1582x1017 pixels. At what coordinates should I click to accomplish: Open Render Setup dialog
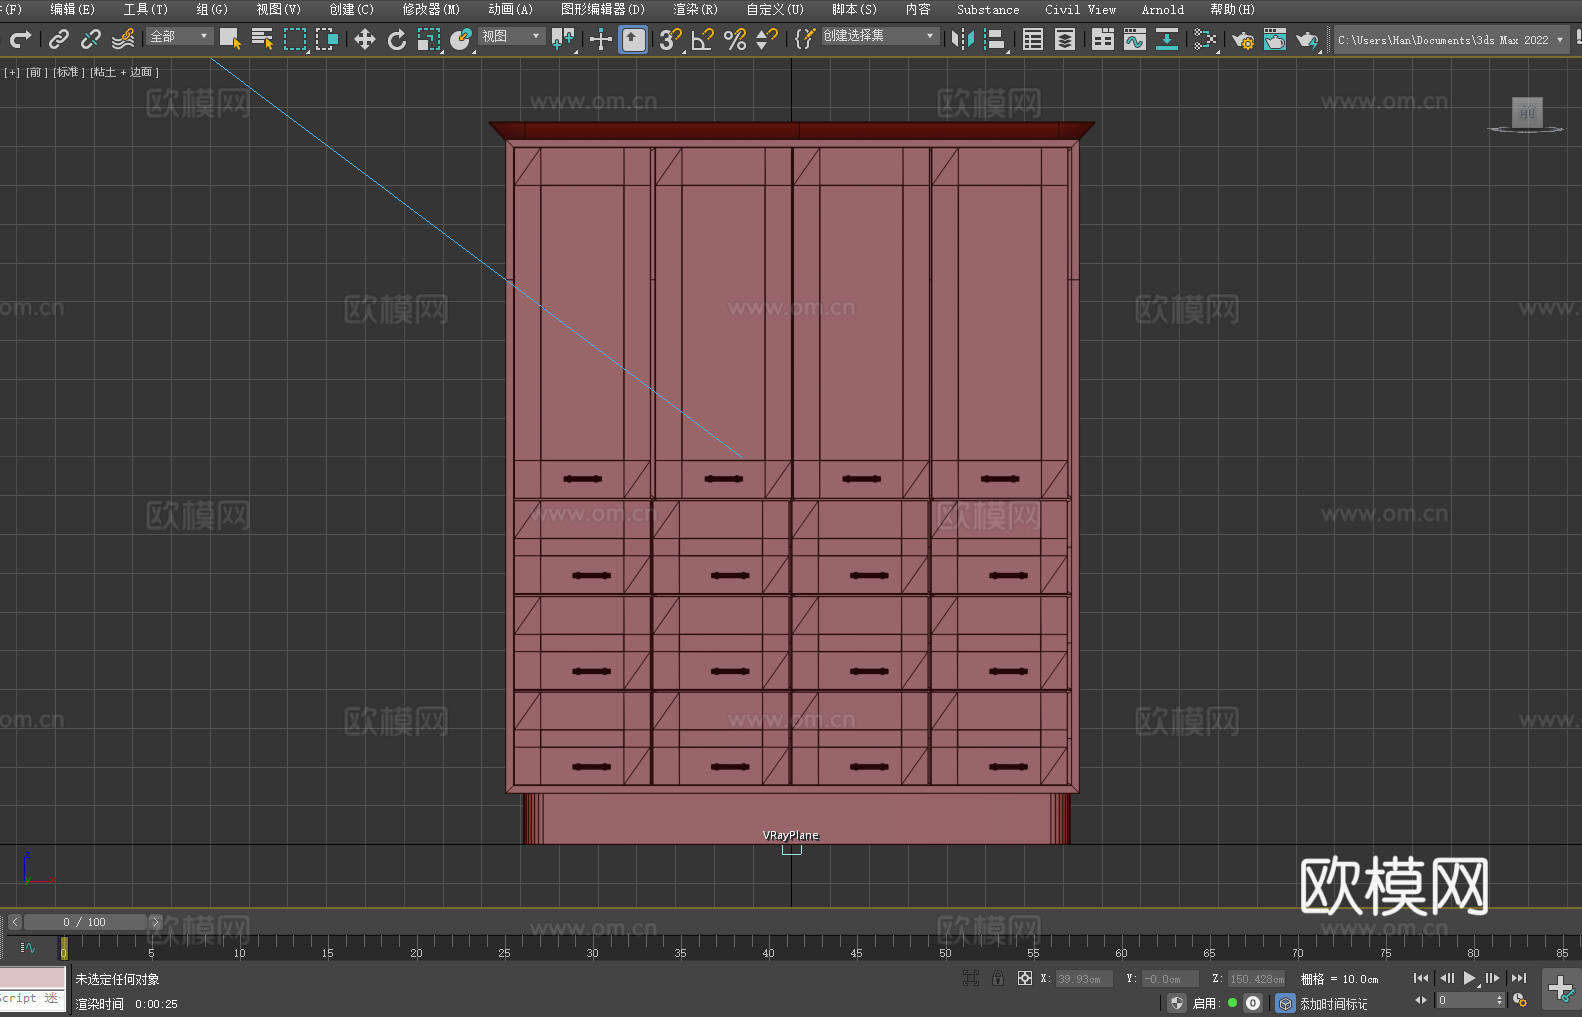coord(1243,39)
